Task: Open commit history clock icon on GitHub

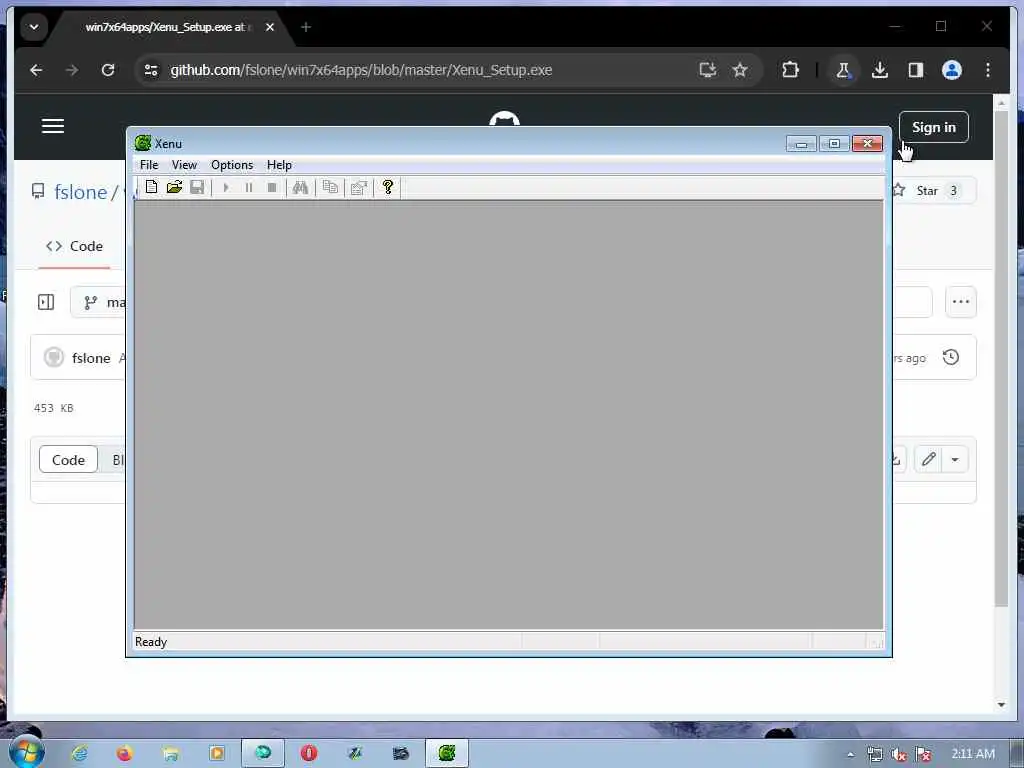Action: tap(951, 357)
